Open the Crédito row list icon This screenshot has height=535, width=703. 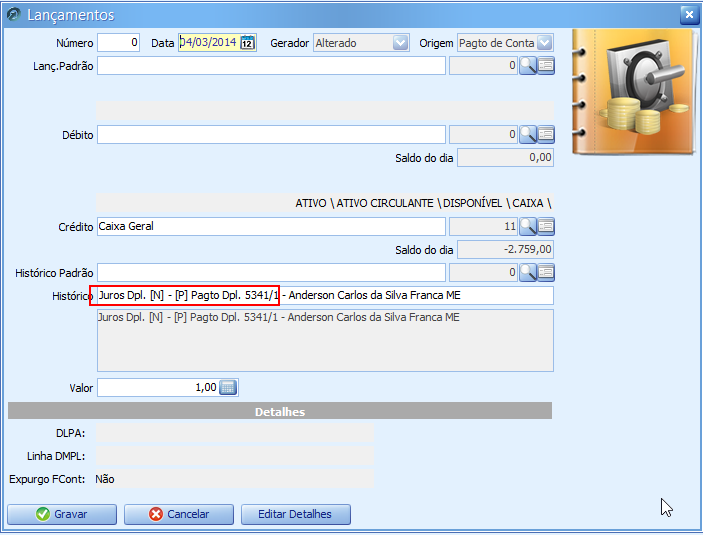click(x=546, y=226)
